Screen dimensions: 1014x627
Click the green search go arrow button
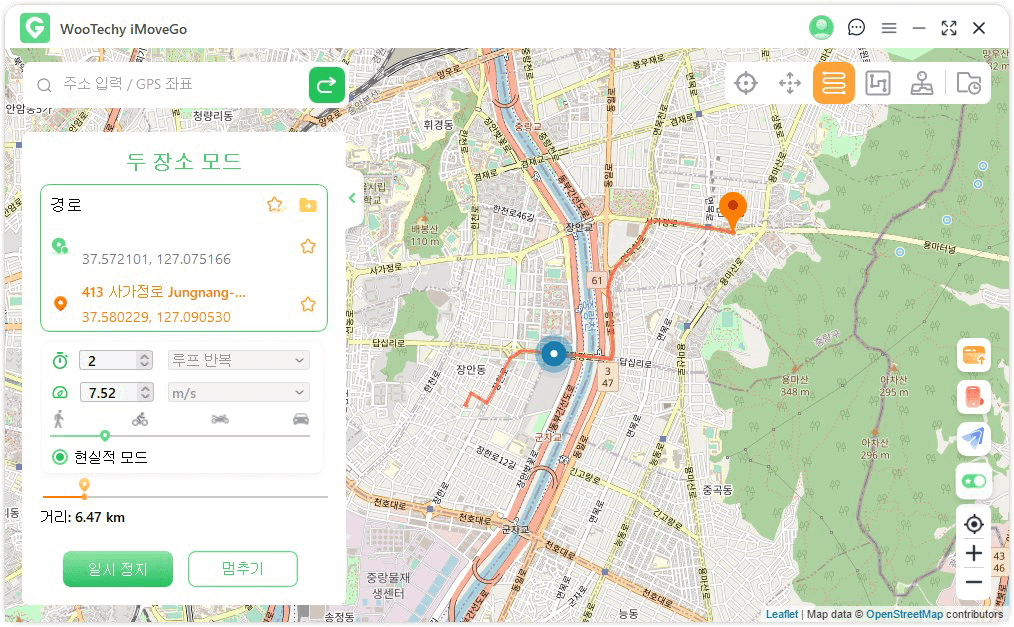point(326,85)
